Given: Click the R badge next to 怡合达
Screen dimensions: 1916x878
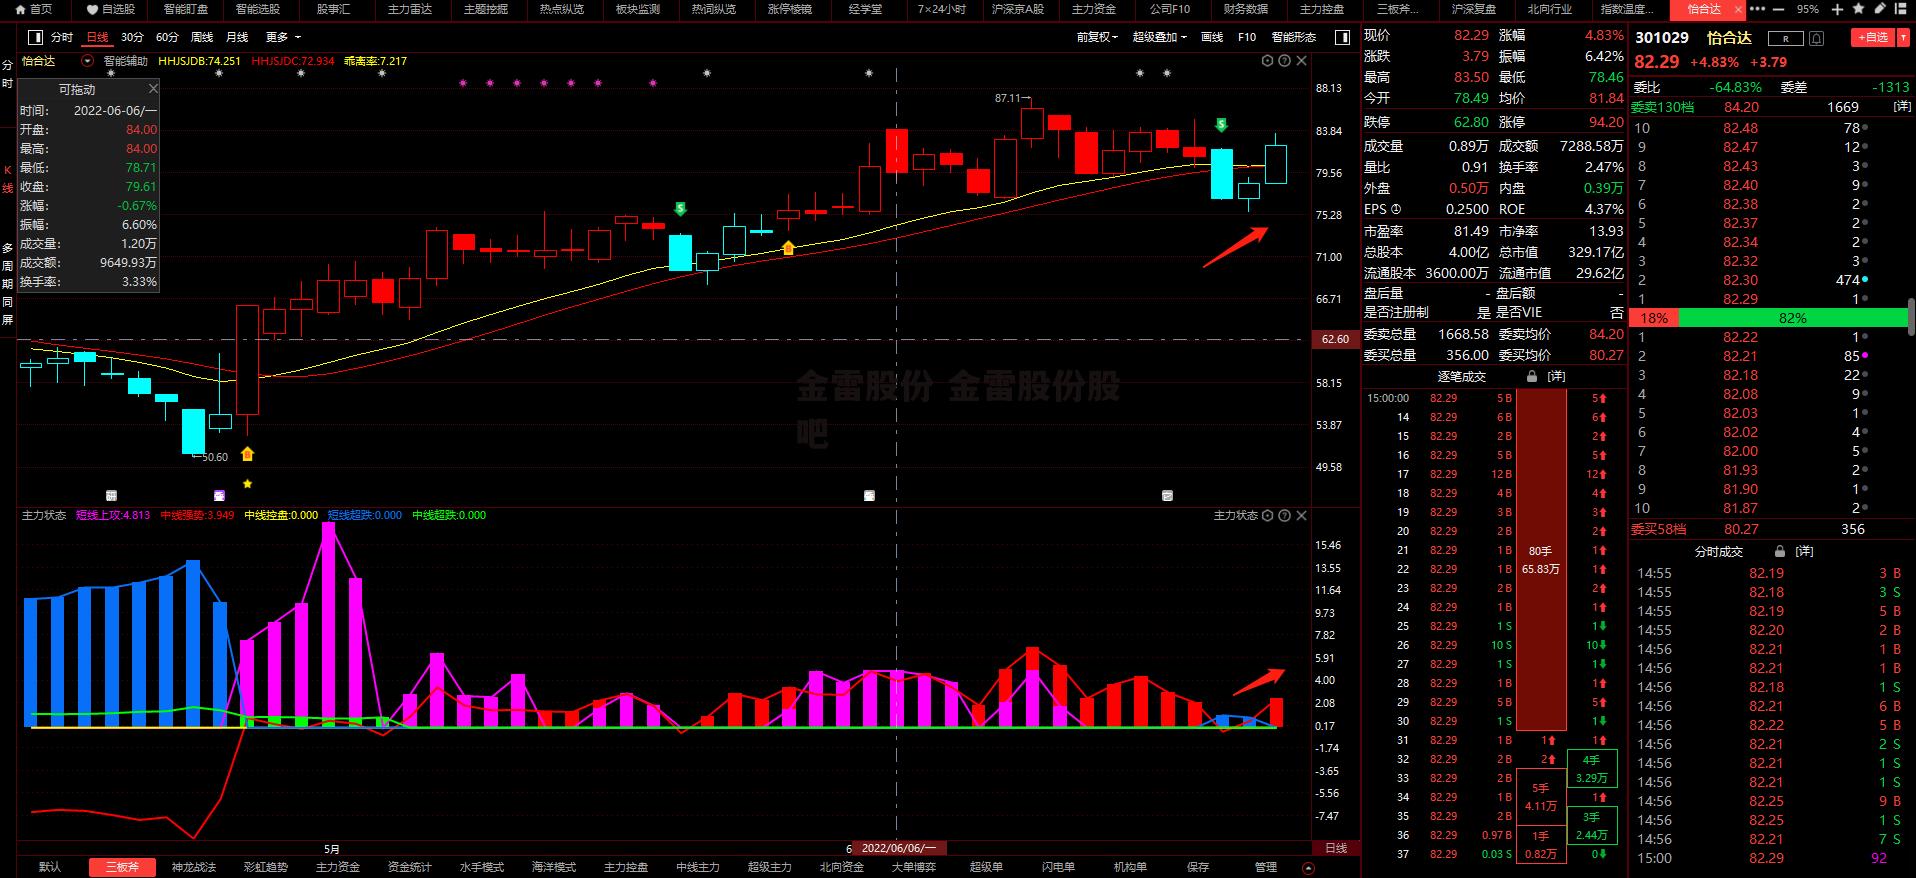Looking at the screenshot, I should tap(1785, 38).
